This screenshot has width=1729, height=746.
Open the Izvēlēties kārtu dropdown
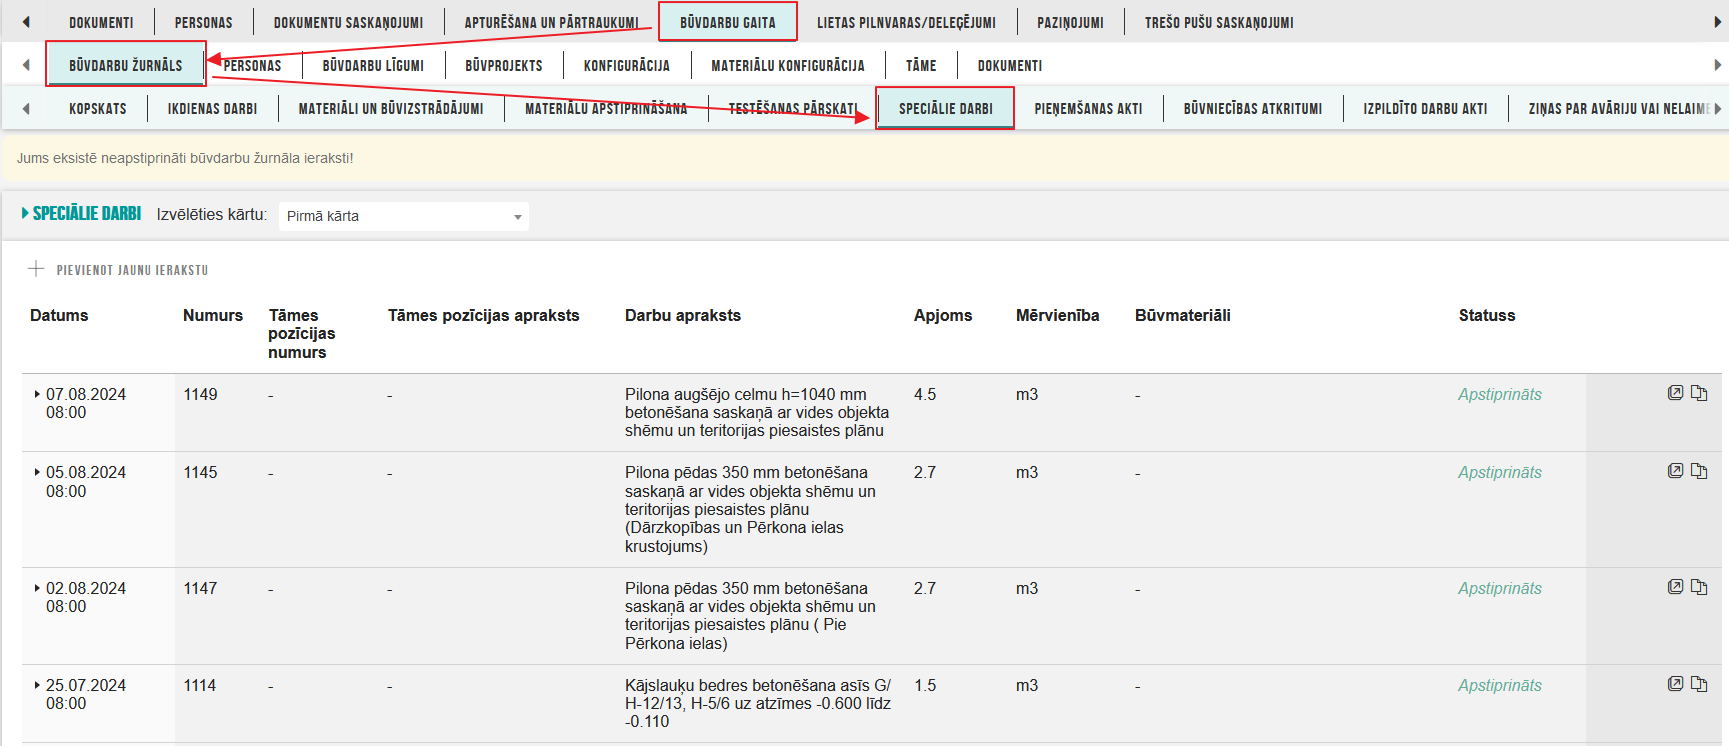(x=403, y=216)
